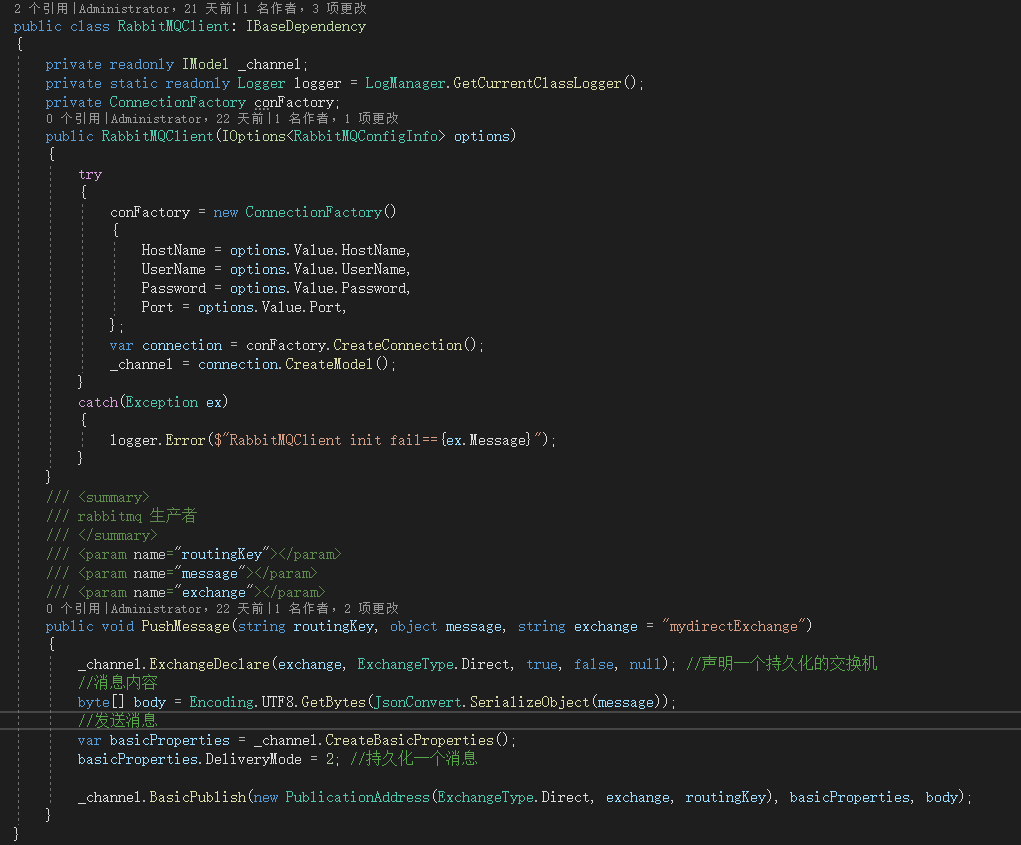Screen dimensions: 1021x845
Task: Click the false literal in ExchangeDeclare
Action: pyautogui.click(x=594, y=664)
